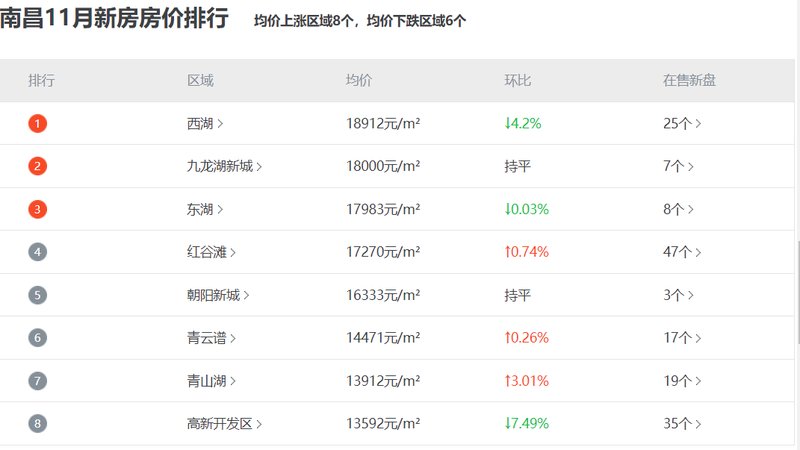View 25个 new listings for 西湖

682,123
